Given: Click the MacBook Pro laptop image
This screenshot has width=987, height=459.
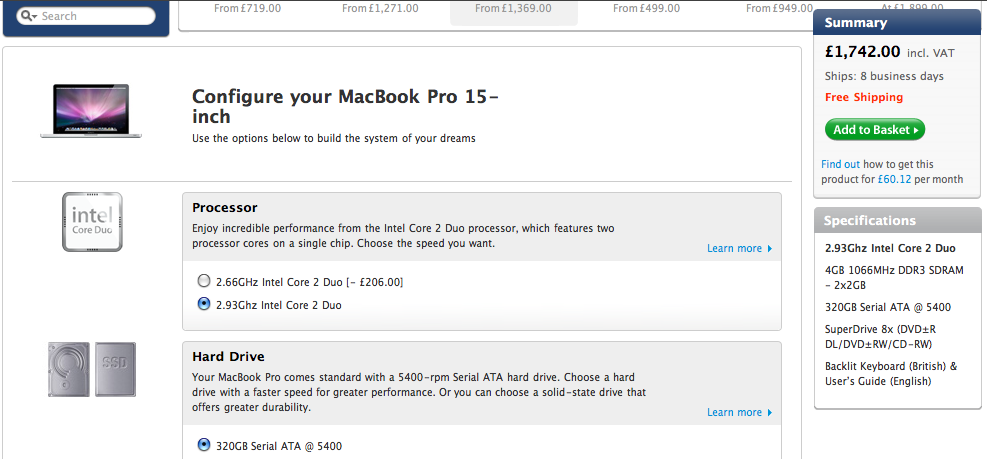Looking at the screenshot, I should 91,111.
